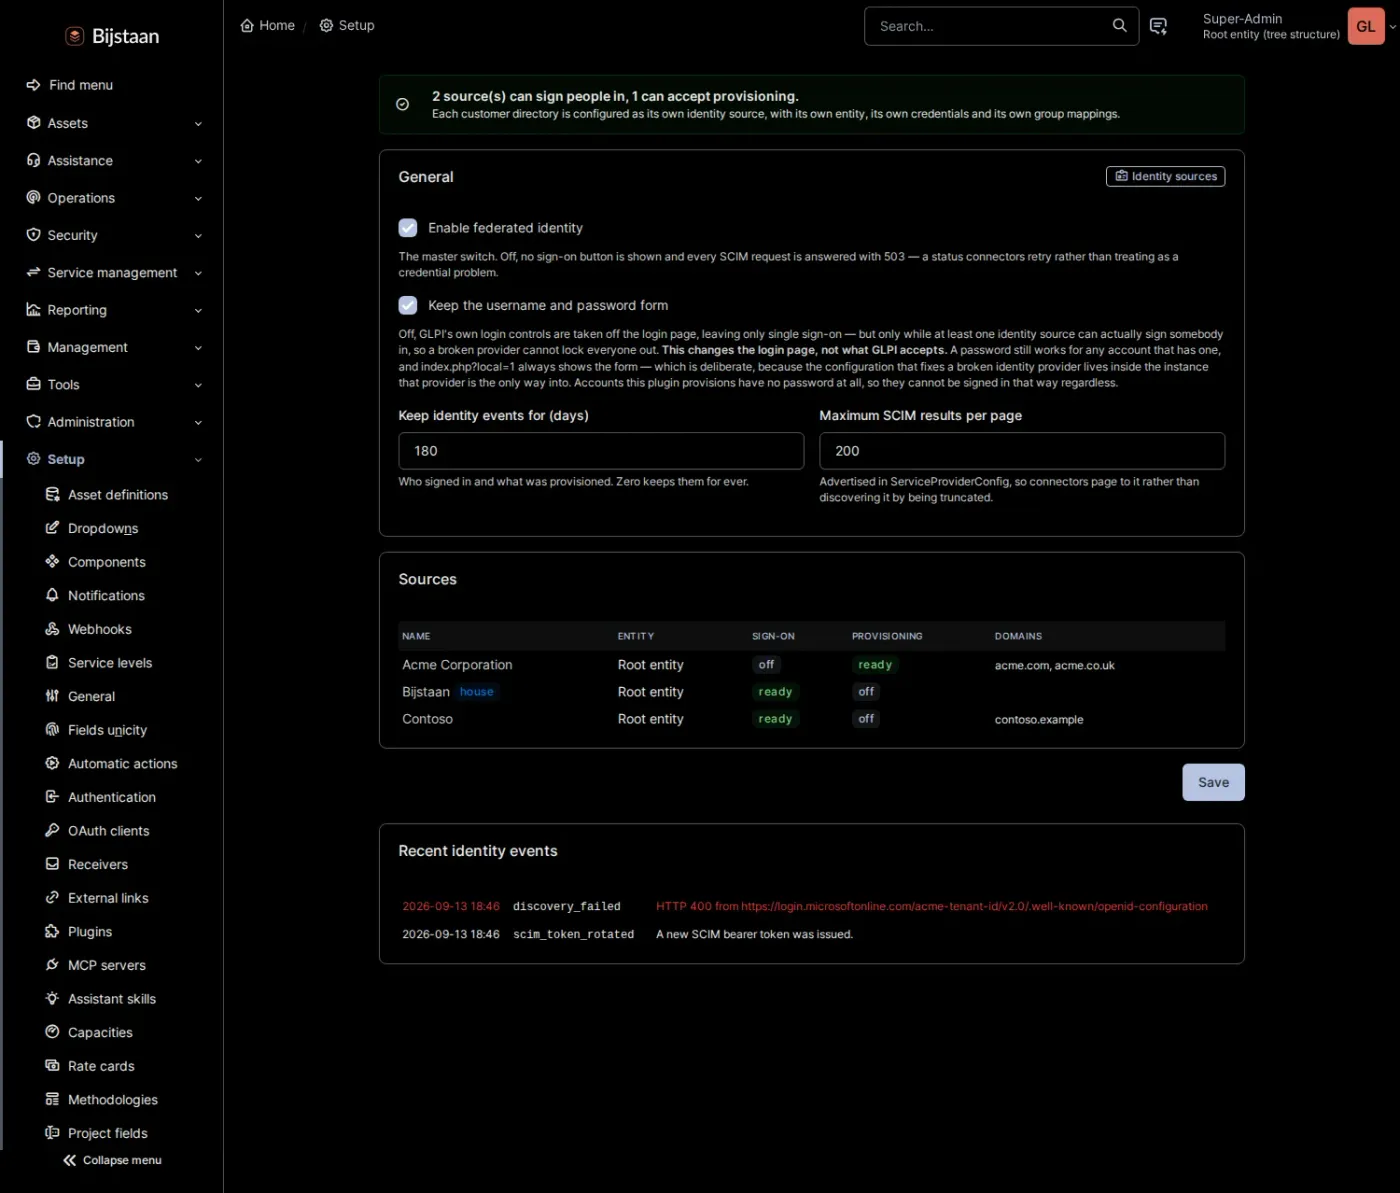This screenshot has height=1193, width=1400.
Task: Click the Maximum SCIM results field
Action: point(1022,451)
